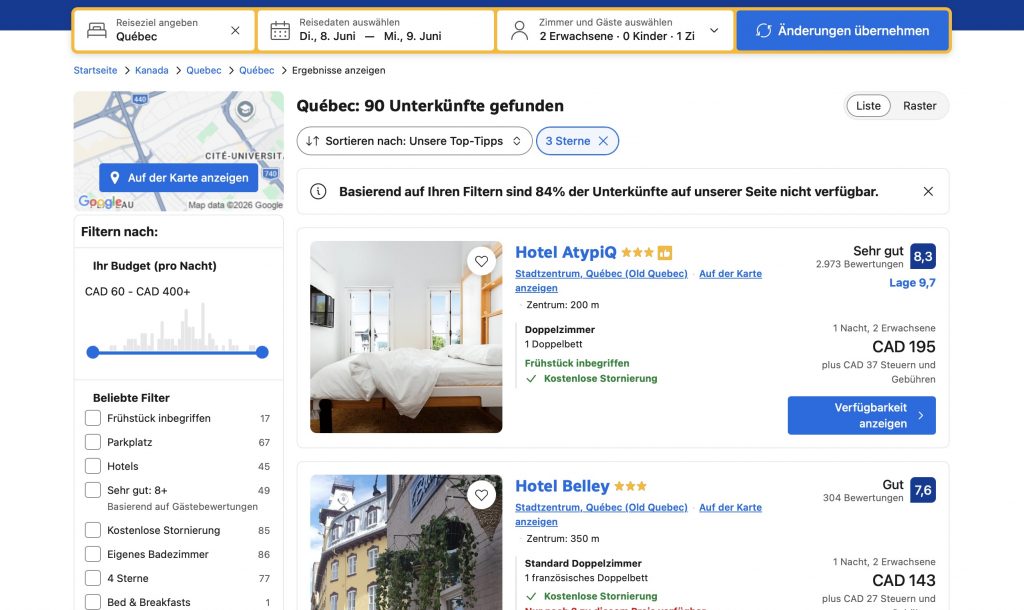Click Hotel AtypiQ room photo
Screen dimensions: 1024x610
point(406,337)
